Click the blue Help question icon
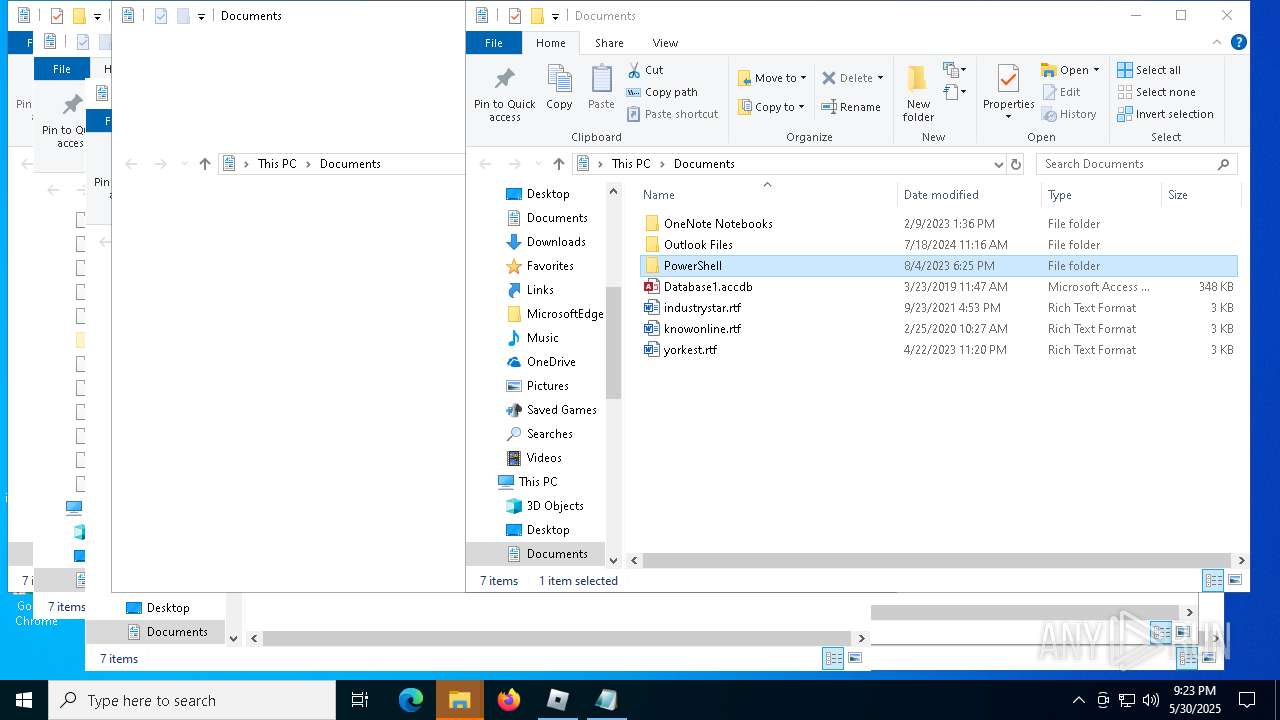 pos(1238,43)
